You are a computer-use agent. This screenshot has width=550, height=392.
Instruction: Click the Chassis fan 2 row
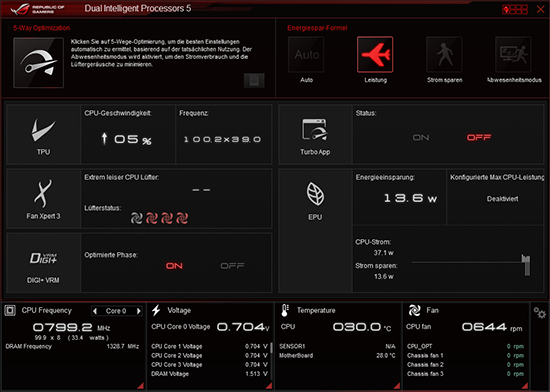tap(465, 365)
